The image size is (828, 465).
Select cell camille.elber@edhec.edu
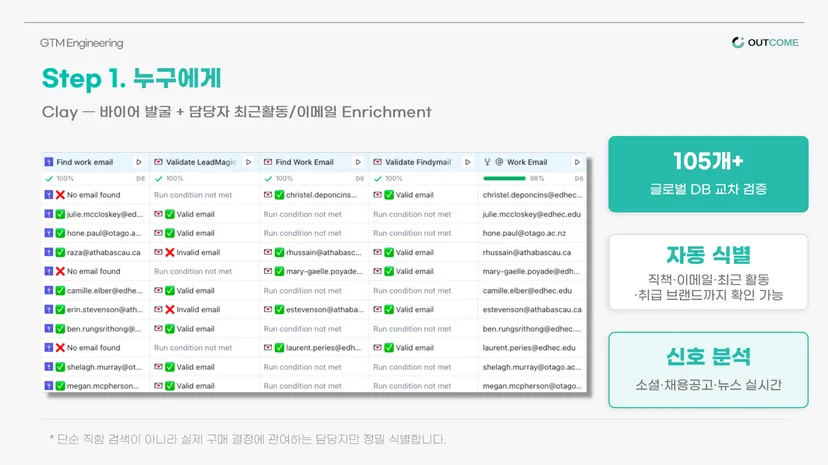click(x=532, y=291)
